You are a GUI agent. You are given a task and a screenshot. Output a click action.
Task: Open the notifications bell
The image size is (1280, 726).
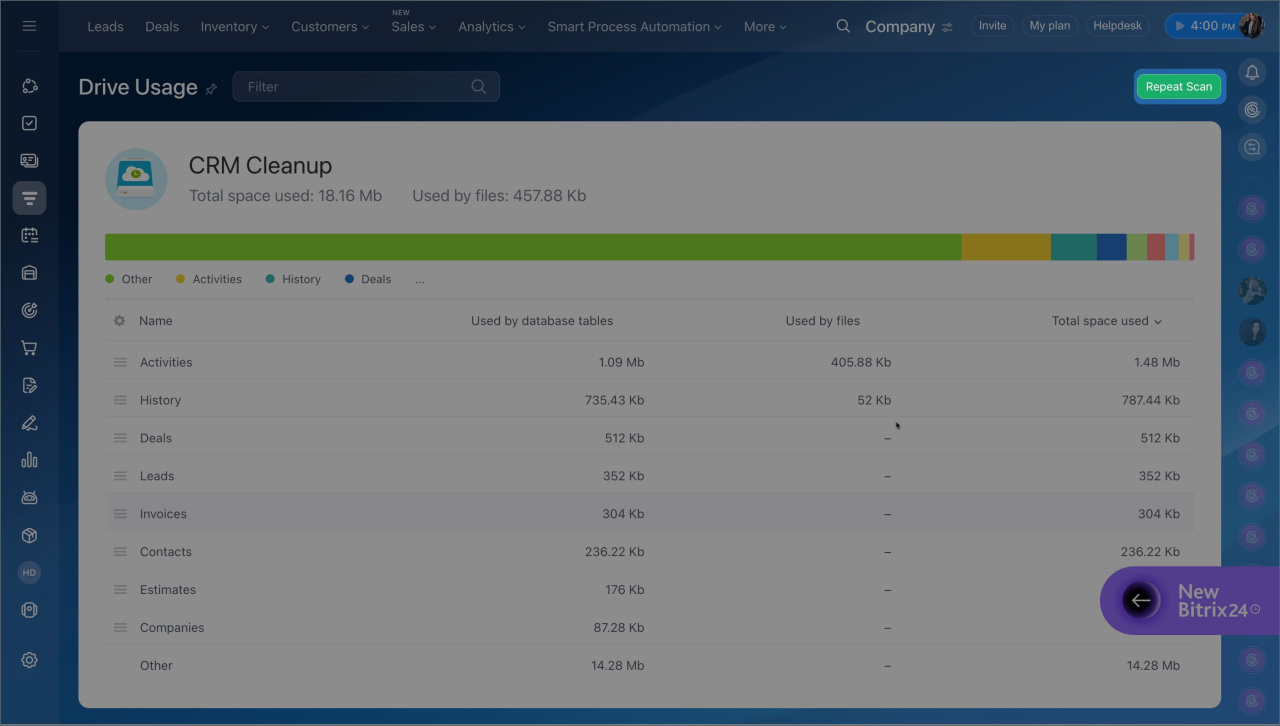1252,72
